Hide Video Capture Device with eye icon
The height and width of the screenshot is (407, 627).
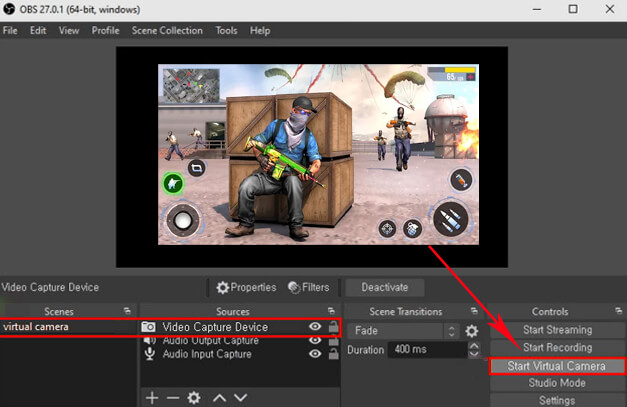(x=315, y=327)
